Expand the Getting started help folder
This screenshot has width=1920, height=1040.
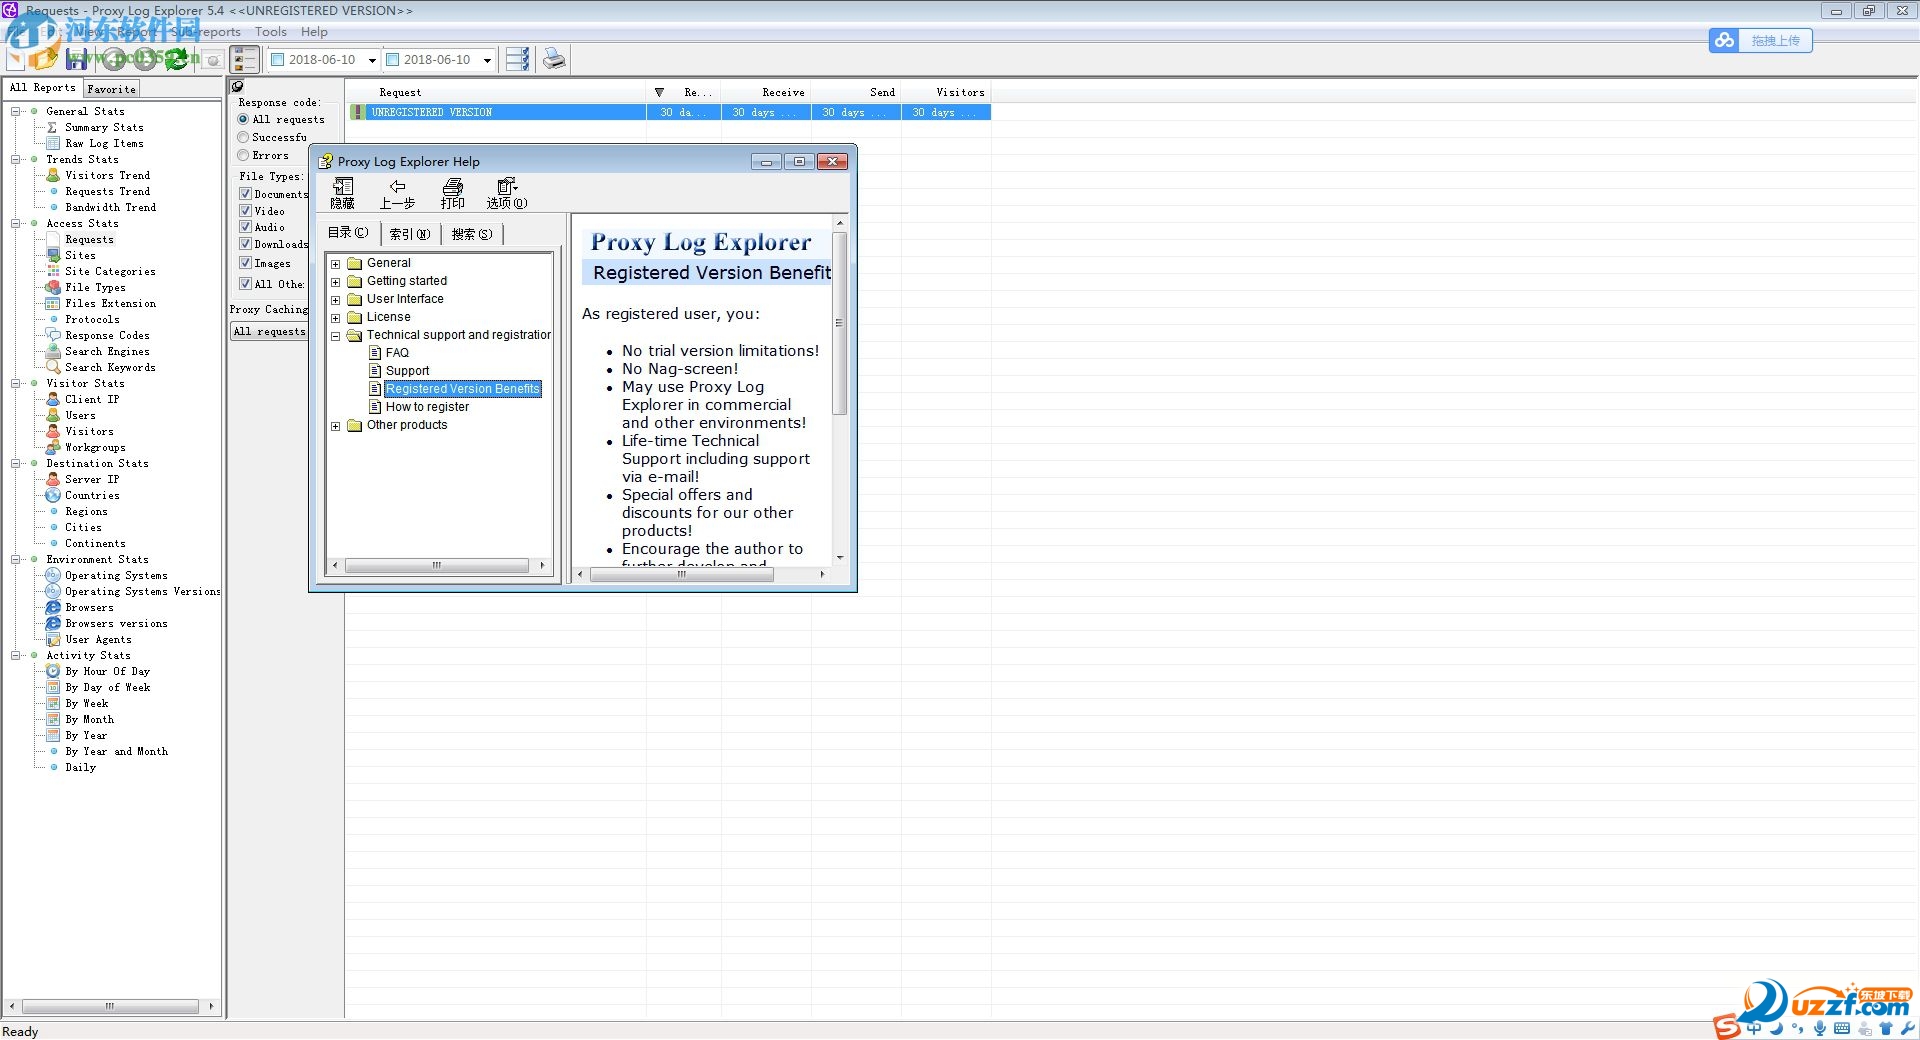pyautogui.click(x=336, y=282)
